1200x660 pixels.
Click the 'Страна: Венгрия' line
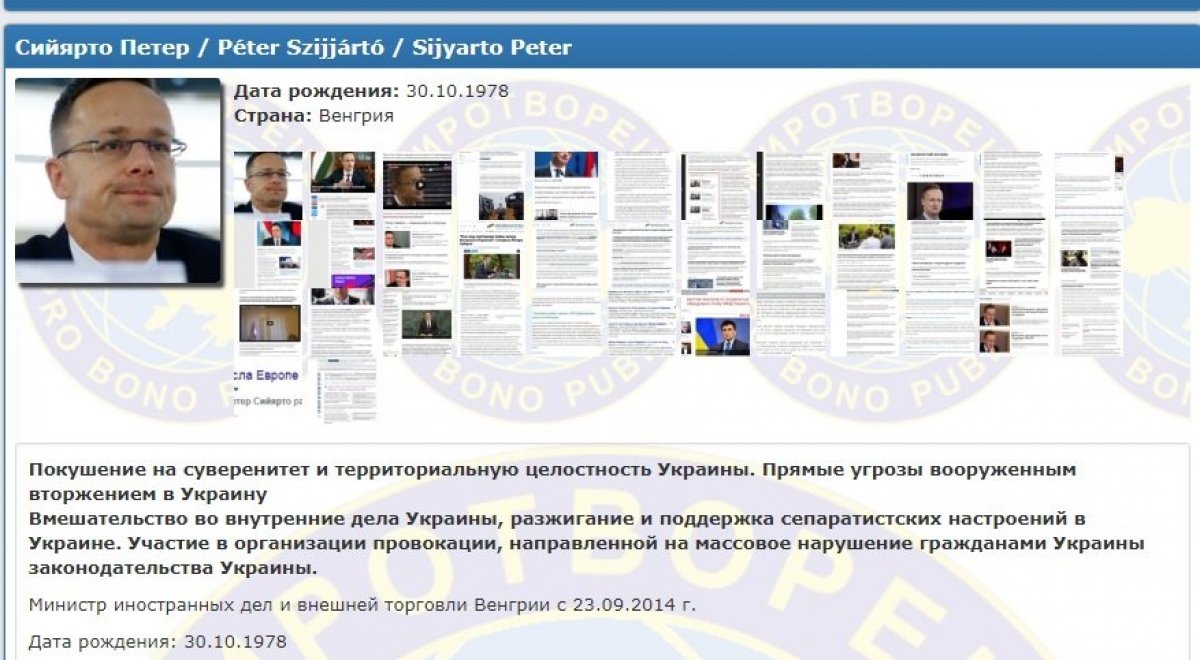[314, 115]
